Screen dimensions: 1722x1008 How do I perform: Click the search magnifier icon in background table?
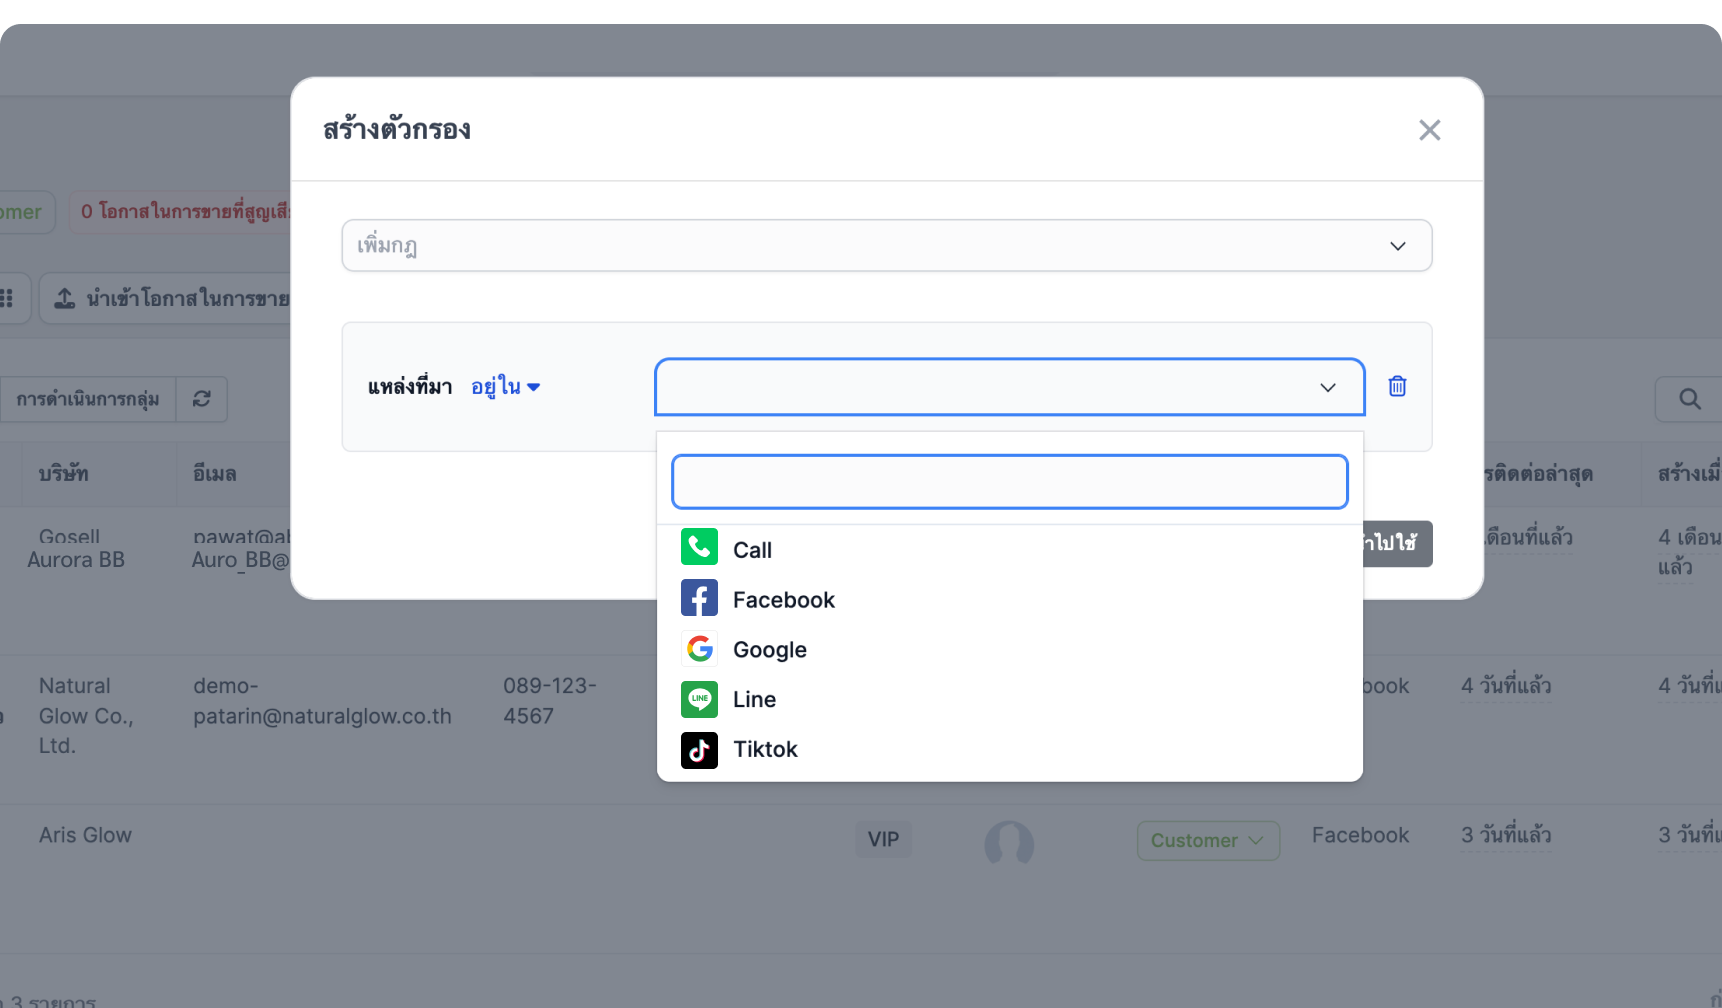pos(1690,399)
